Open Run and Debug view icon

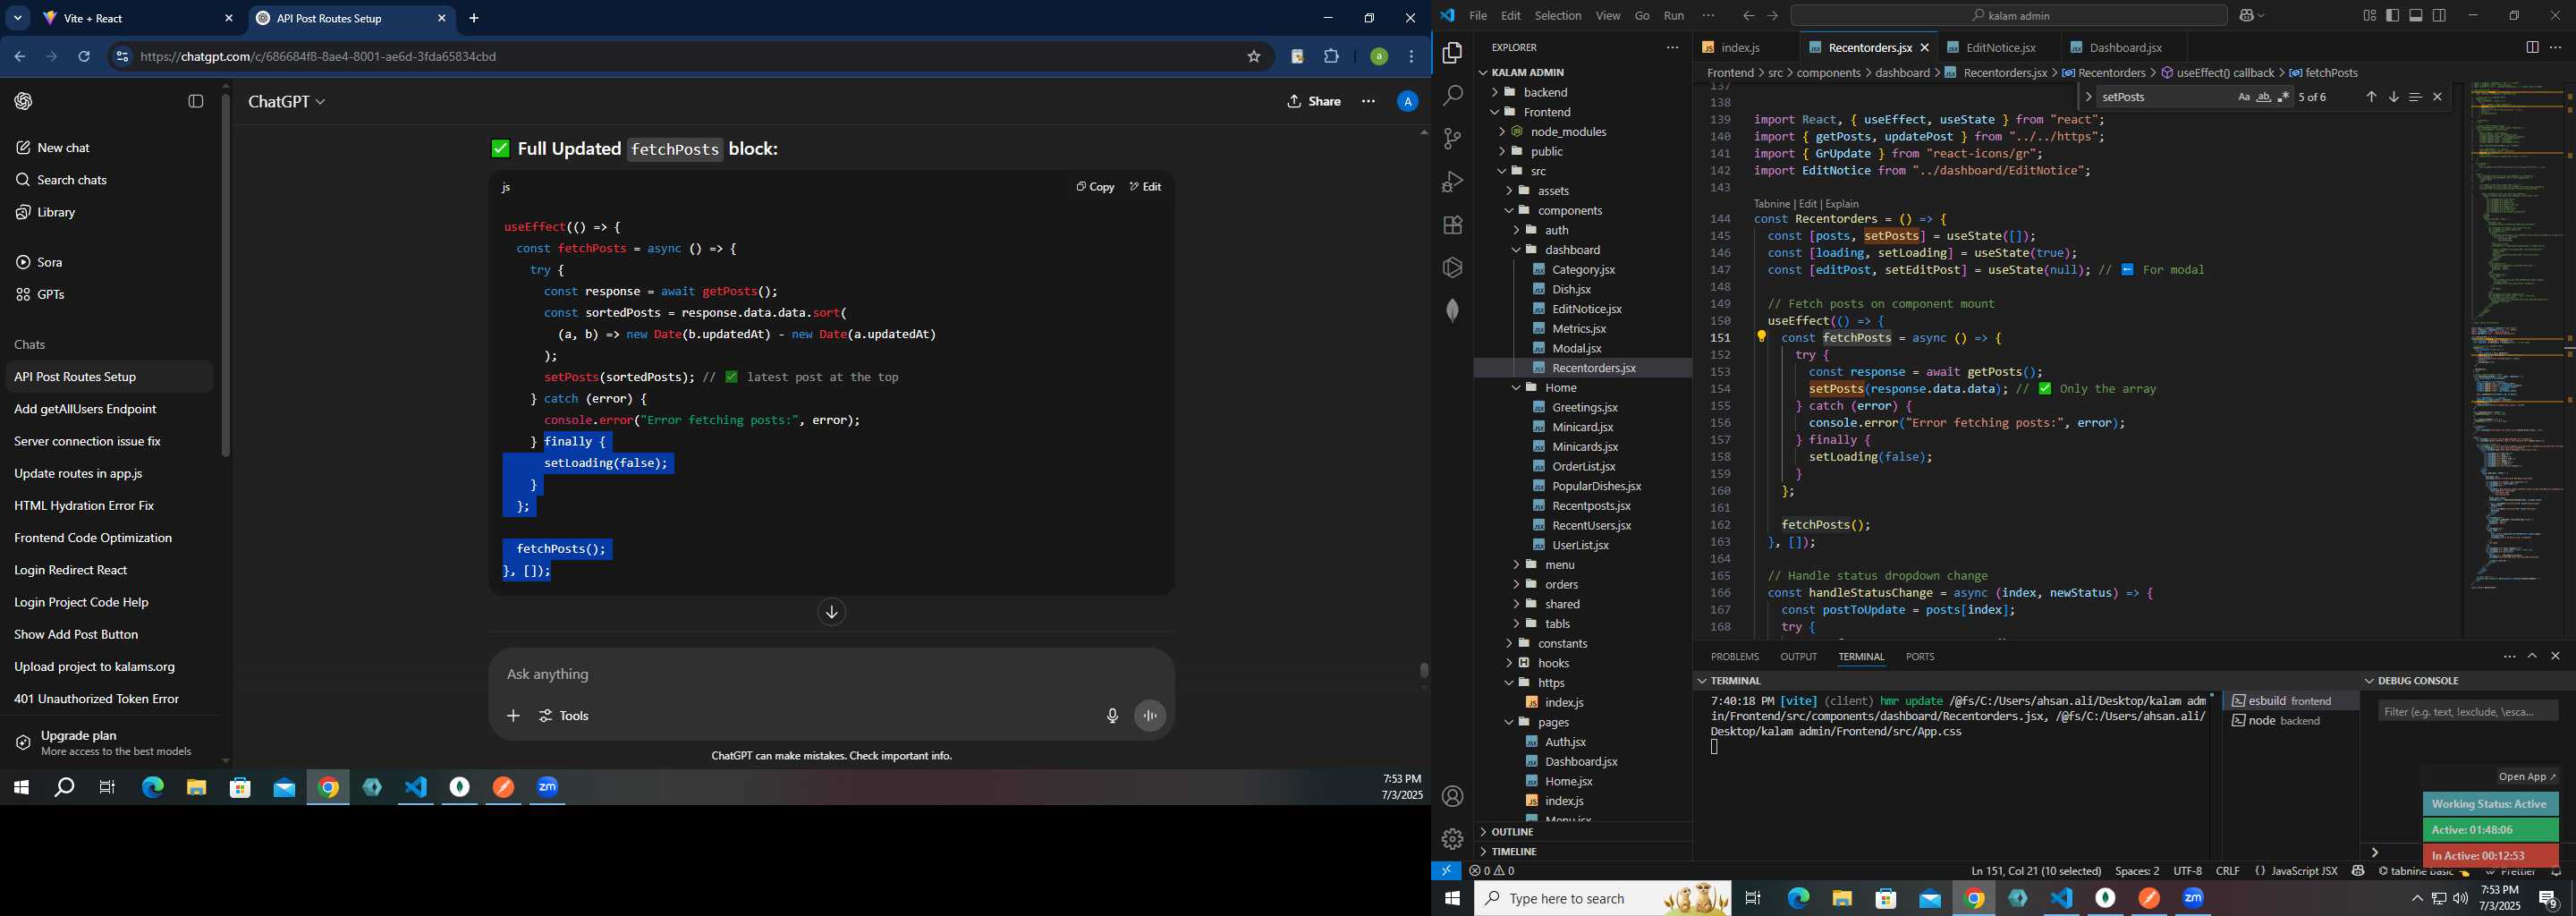tap(1452, 182)
